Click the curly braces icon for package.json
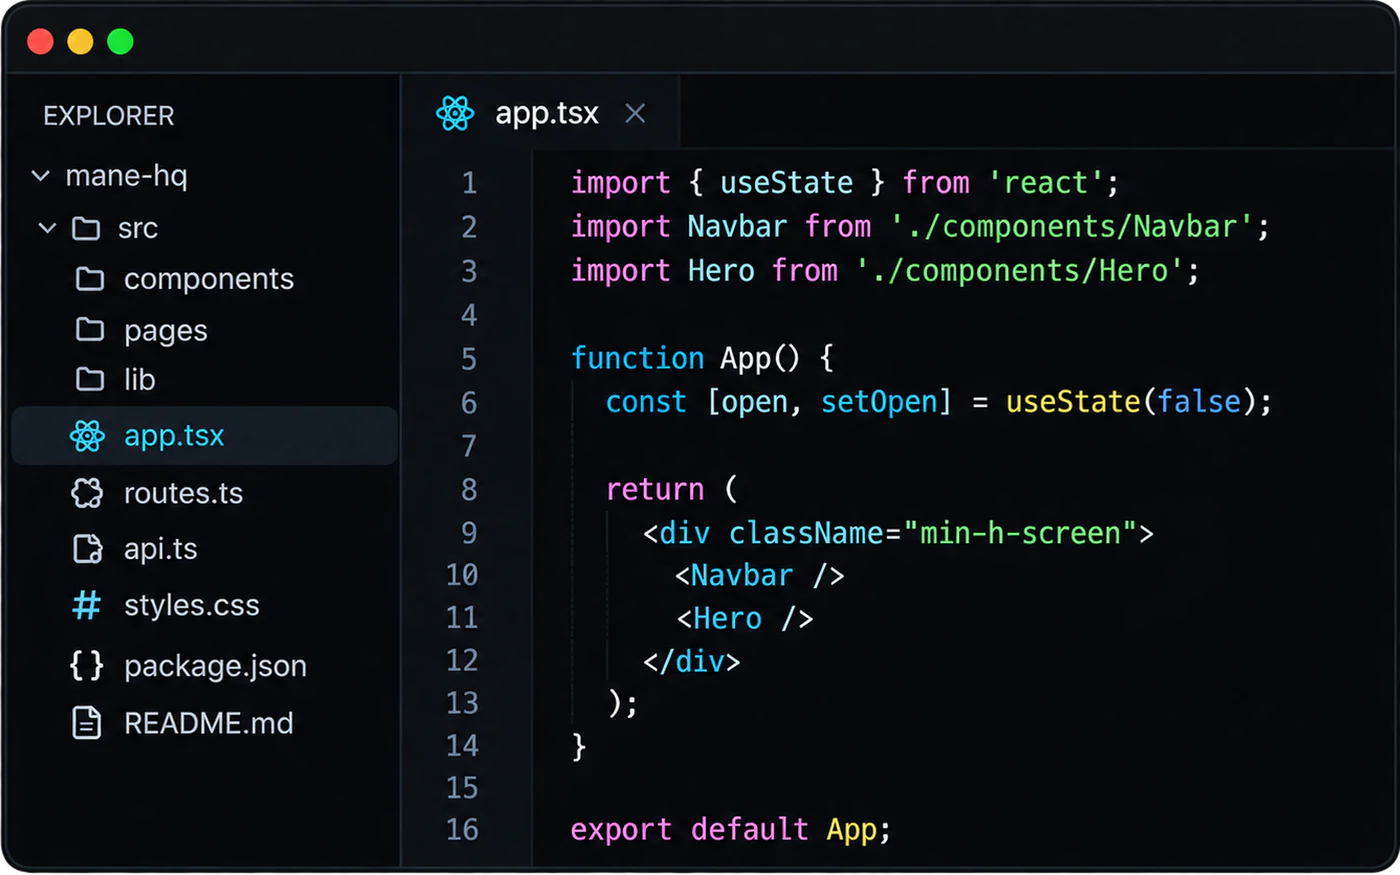This screenshot has width=1400, height=875. [87, 665]
